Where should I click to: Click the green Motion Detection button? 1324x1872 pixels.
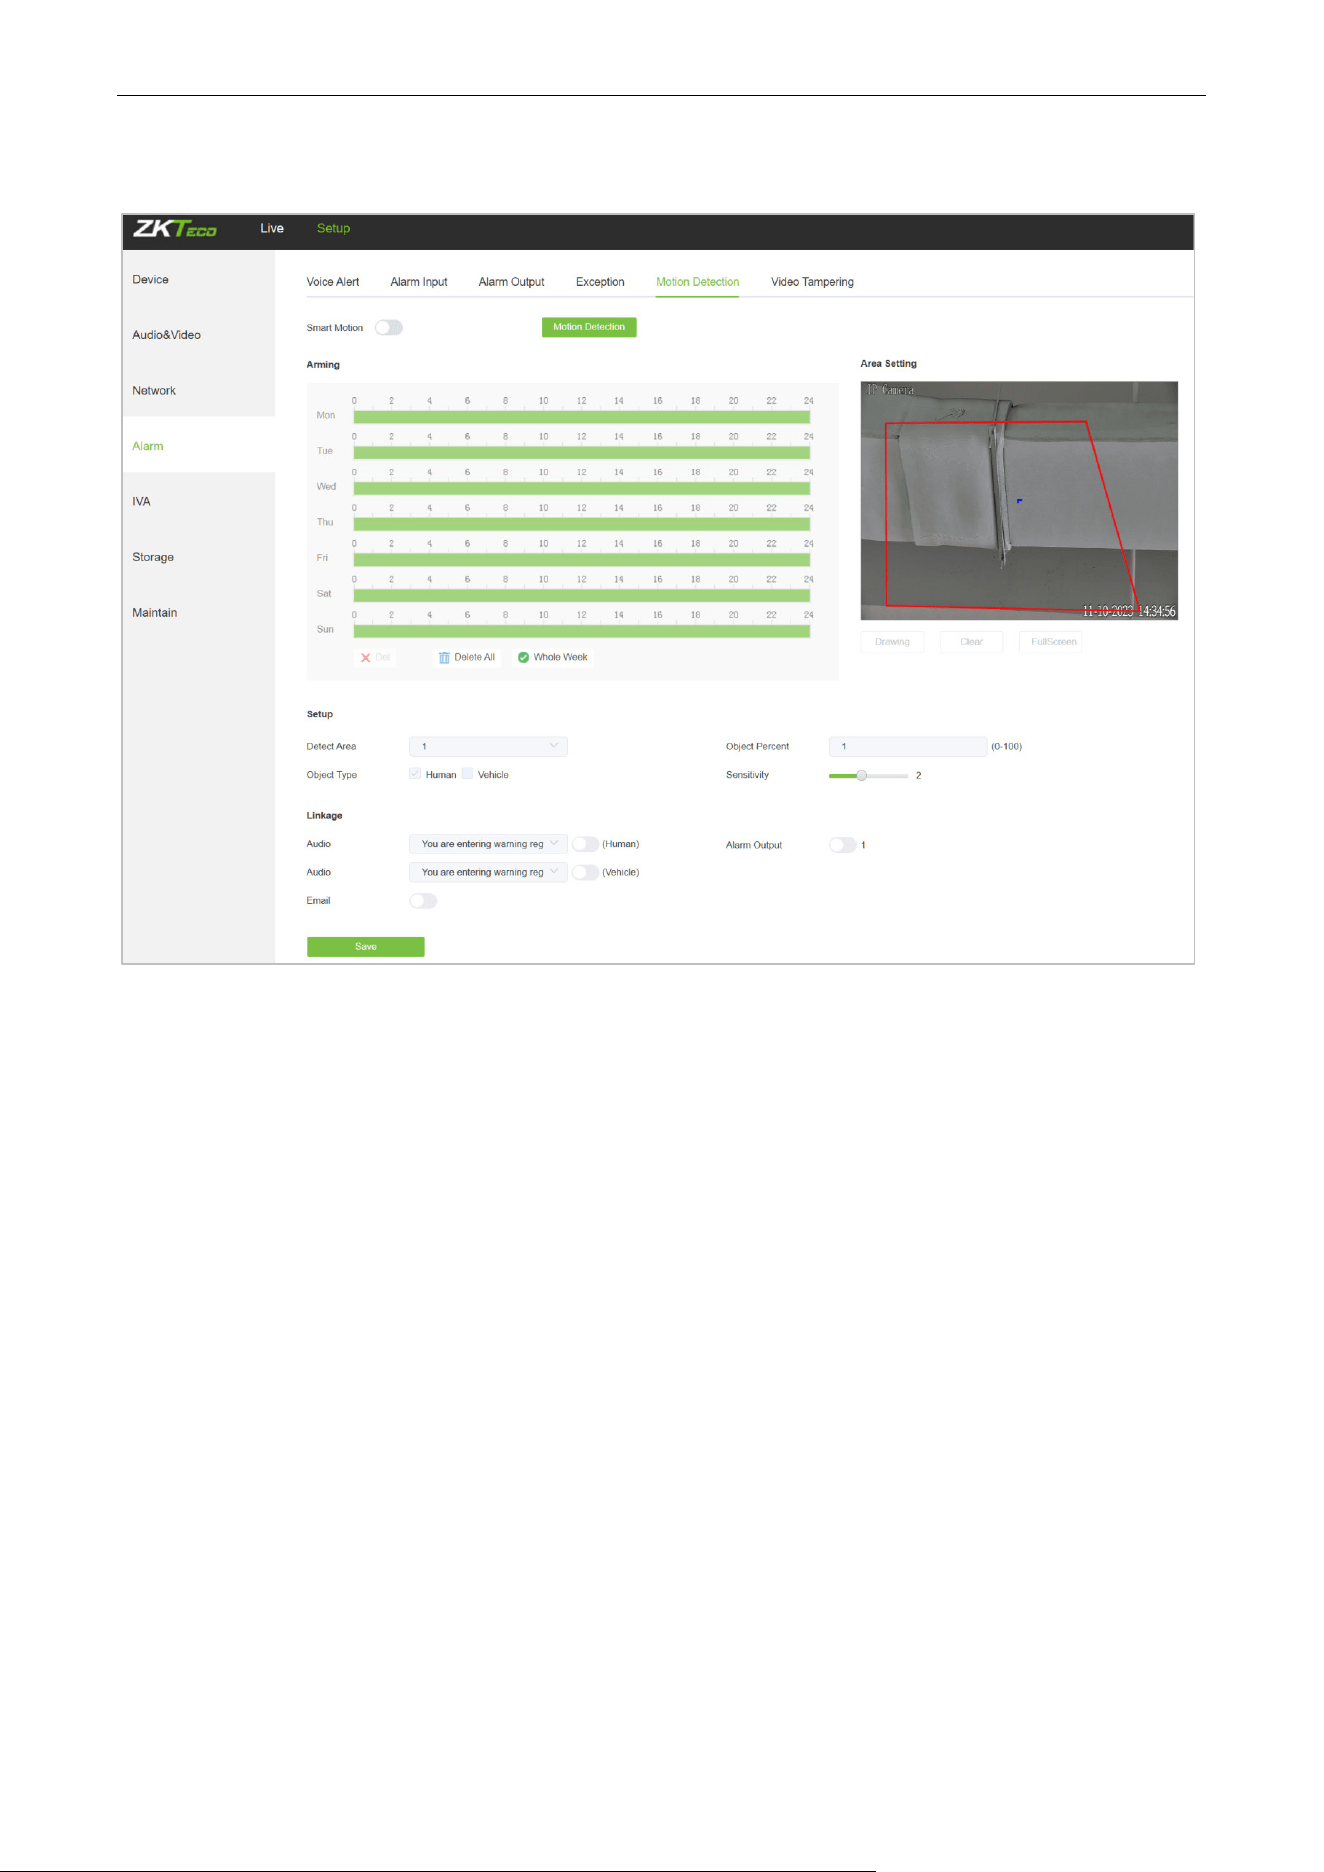click(589, 327)
